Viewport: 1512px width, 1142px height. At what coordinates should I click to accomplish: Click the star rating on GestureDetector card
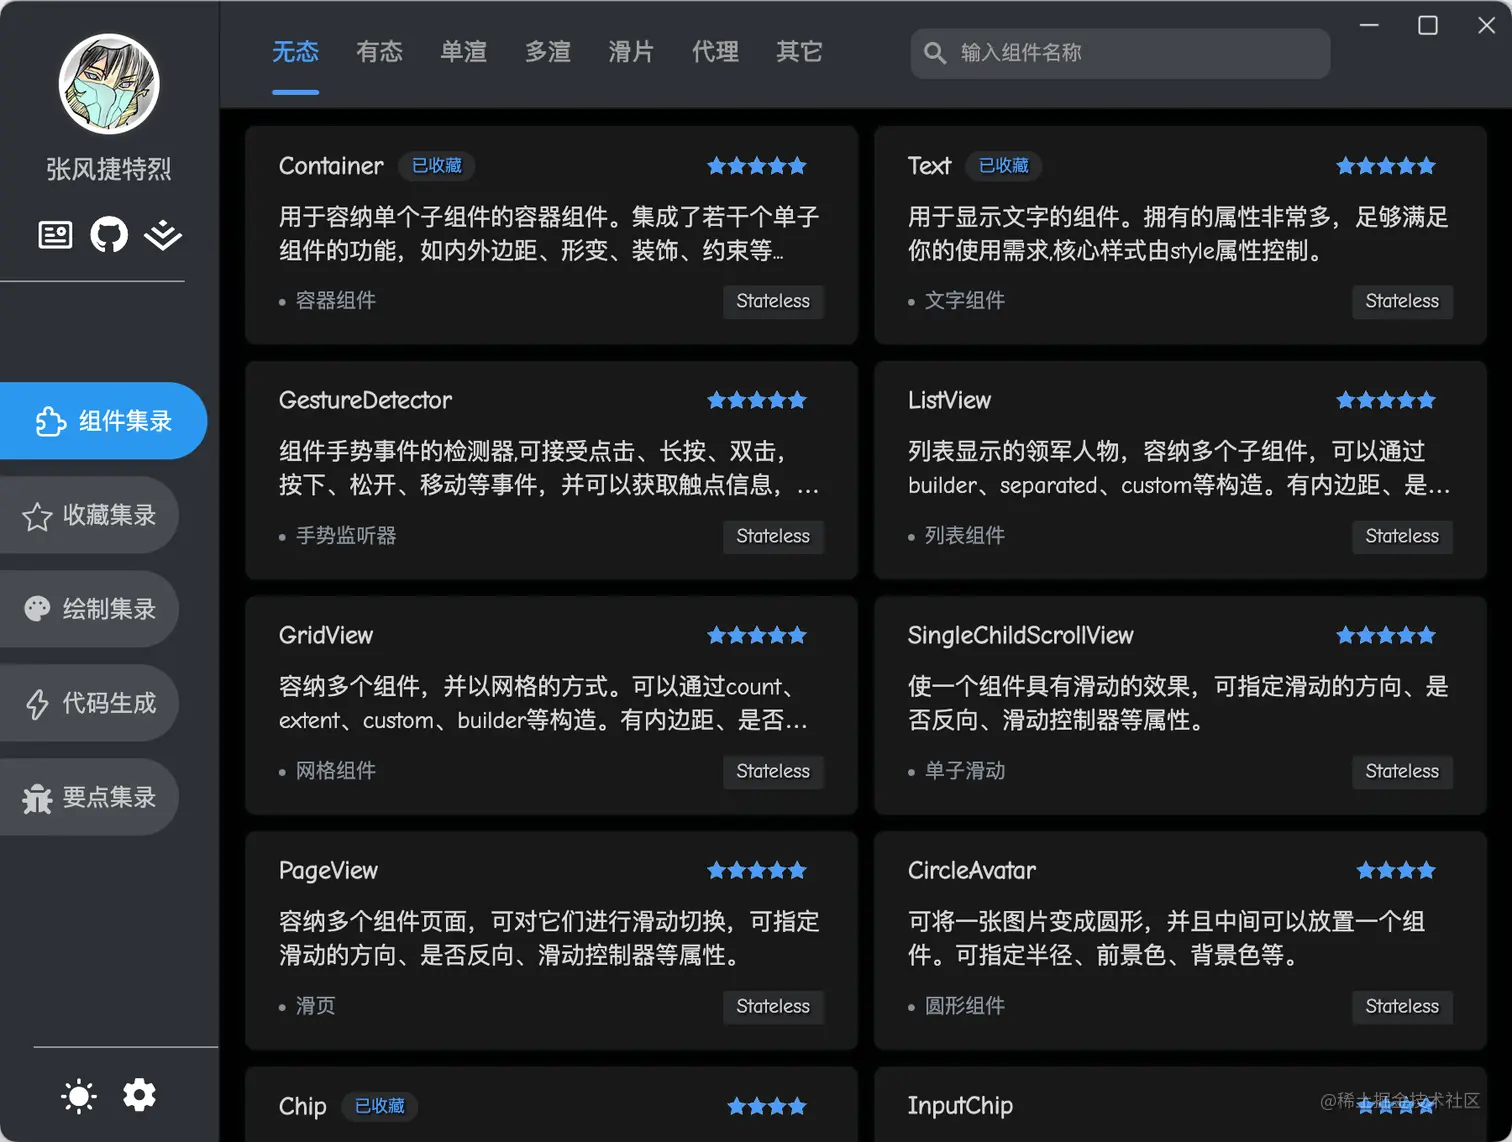pyautogui.click(x=757, y=400)
